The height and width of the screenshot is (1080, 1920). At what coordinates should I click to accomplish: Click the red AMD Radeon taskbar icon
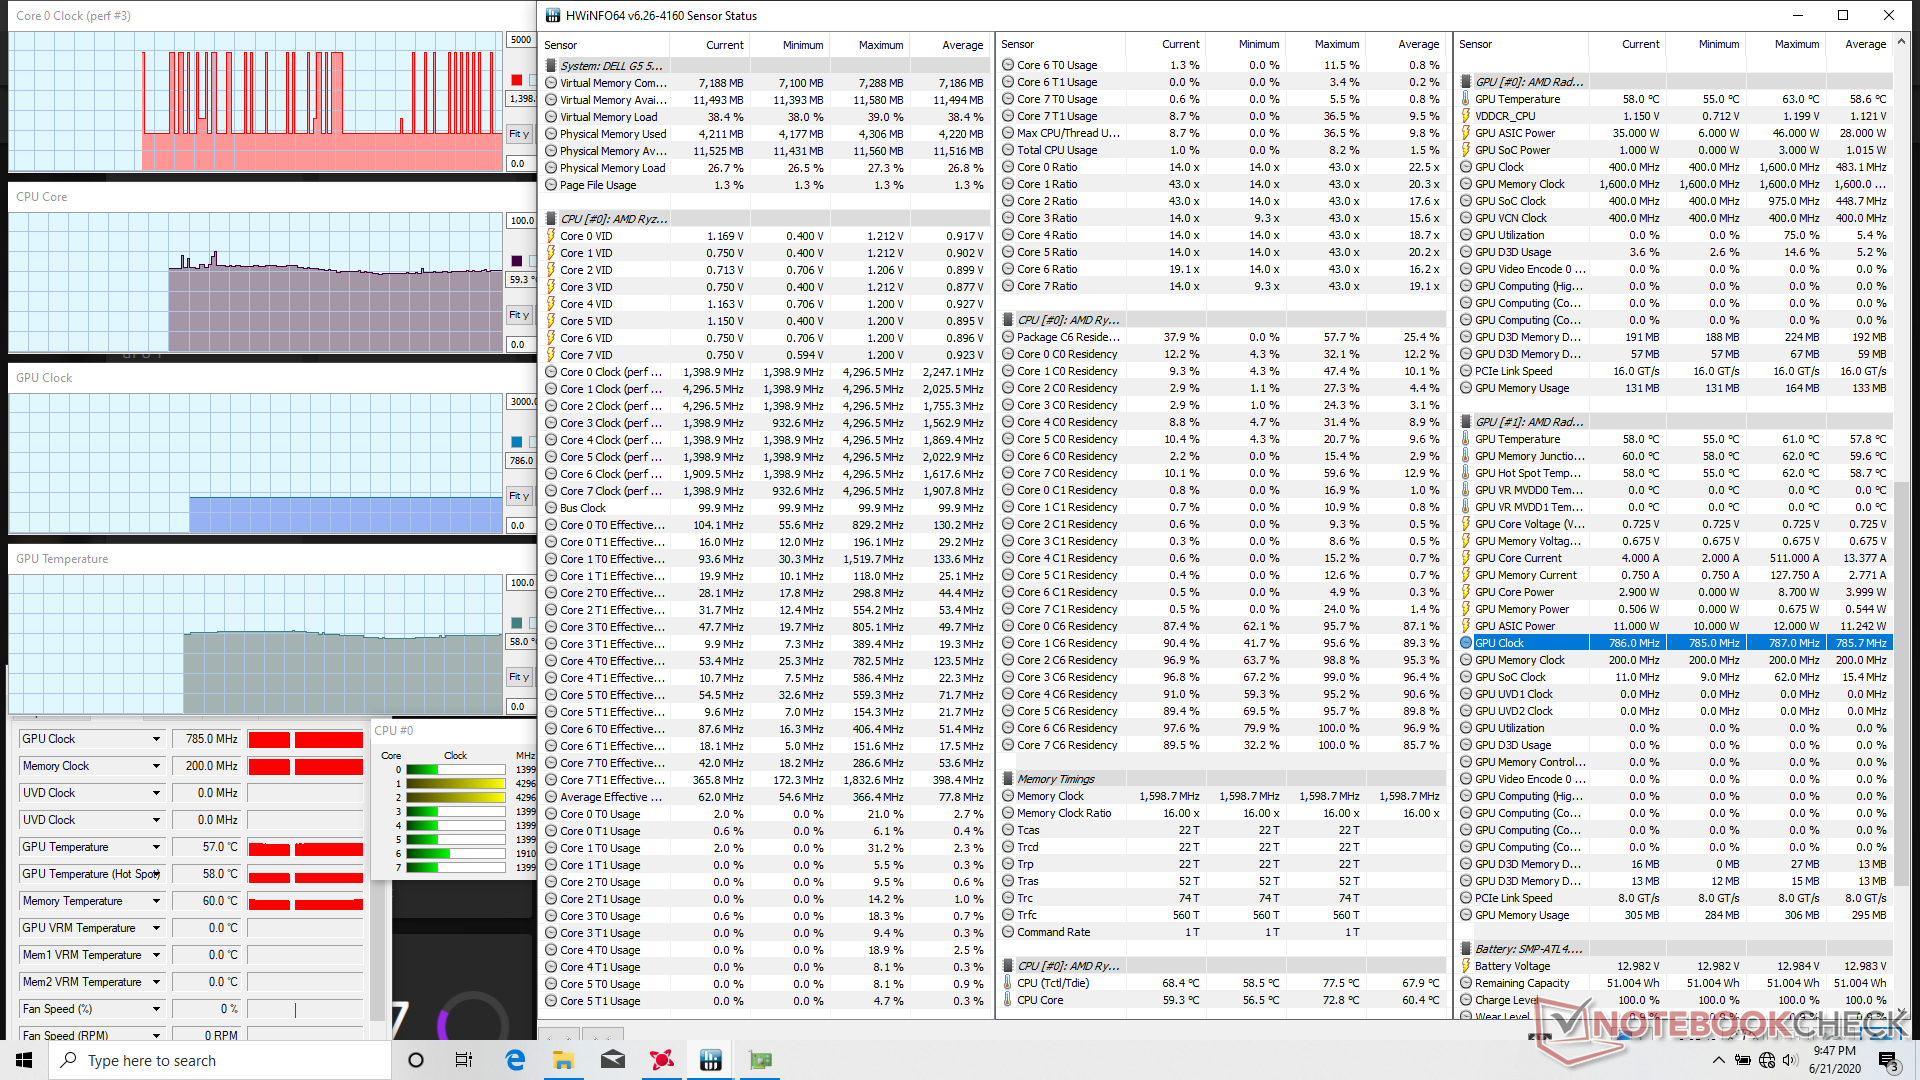(661, 1060)
